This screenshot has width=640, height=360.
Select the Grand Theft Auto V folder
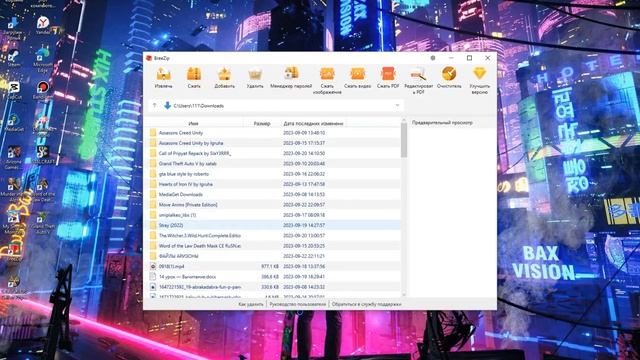click(x=273, y=164)
